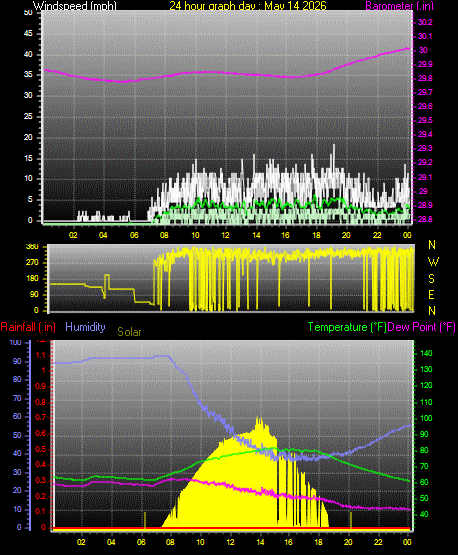Click the "Barometer (.in)" axis title

point(399,6)
